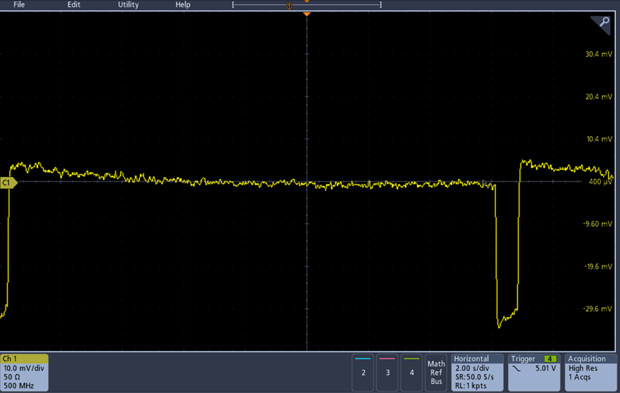Image resolution: width=620 pixels, height=393 pixels.
Task: Open the Help menu
Action: (183, 5)
